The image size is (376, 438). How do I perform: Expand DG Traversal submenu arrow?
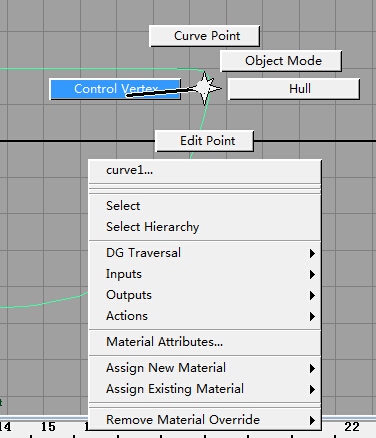click(312, 253)
